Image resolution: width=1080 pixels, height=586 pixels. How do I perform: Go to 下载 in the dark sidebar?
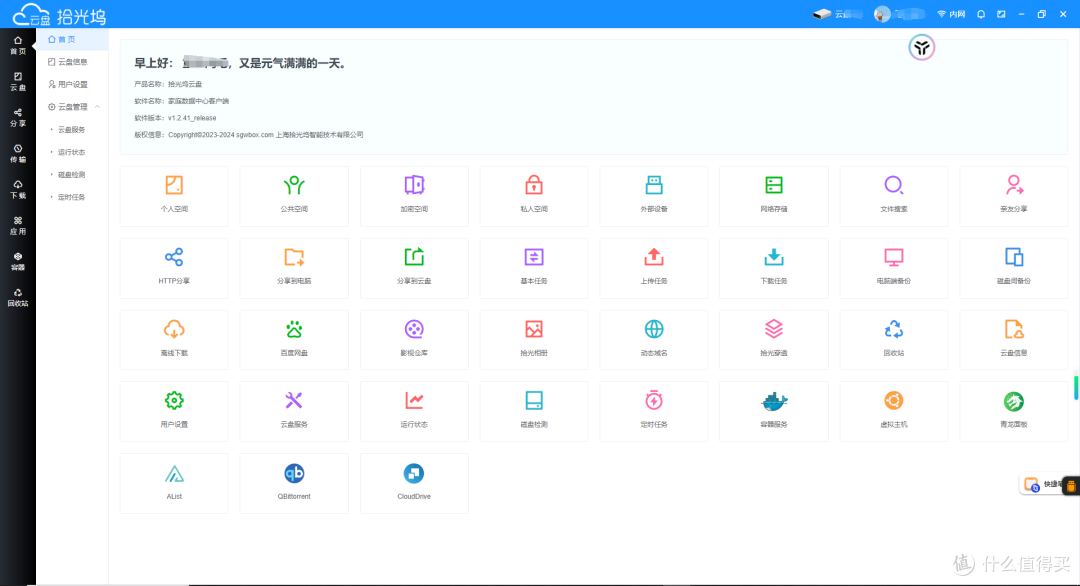point(18,189)
